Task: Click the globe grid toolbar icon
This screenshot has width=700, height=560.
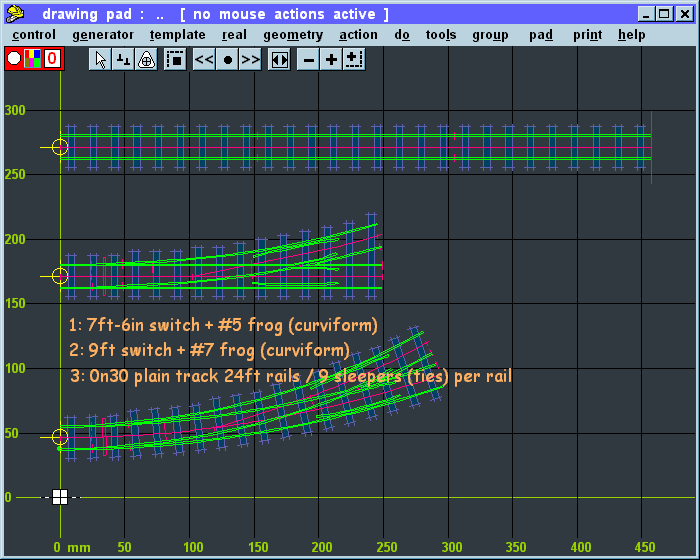Action: [x=146, y=59]
